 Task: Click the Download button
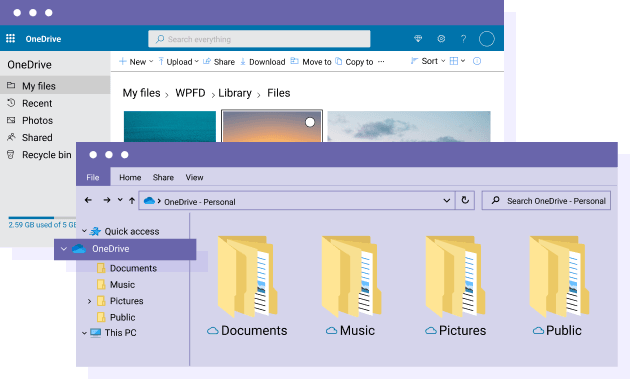click(x=262, y=61)
